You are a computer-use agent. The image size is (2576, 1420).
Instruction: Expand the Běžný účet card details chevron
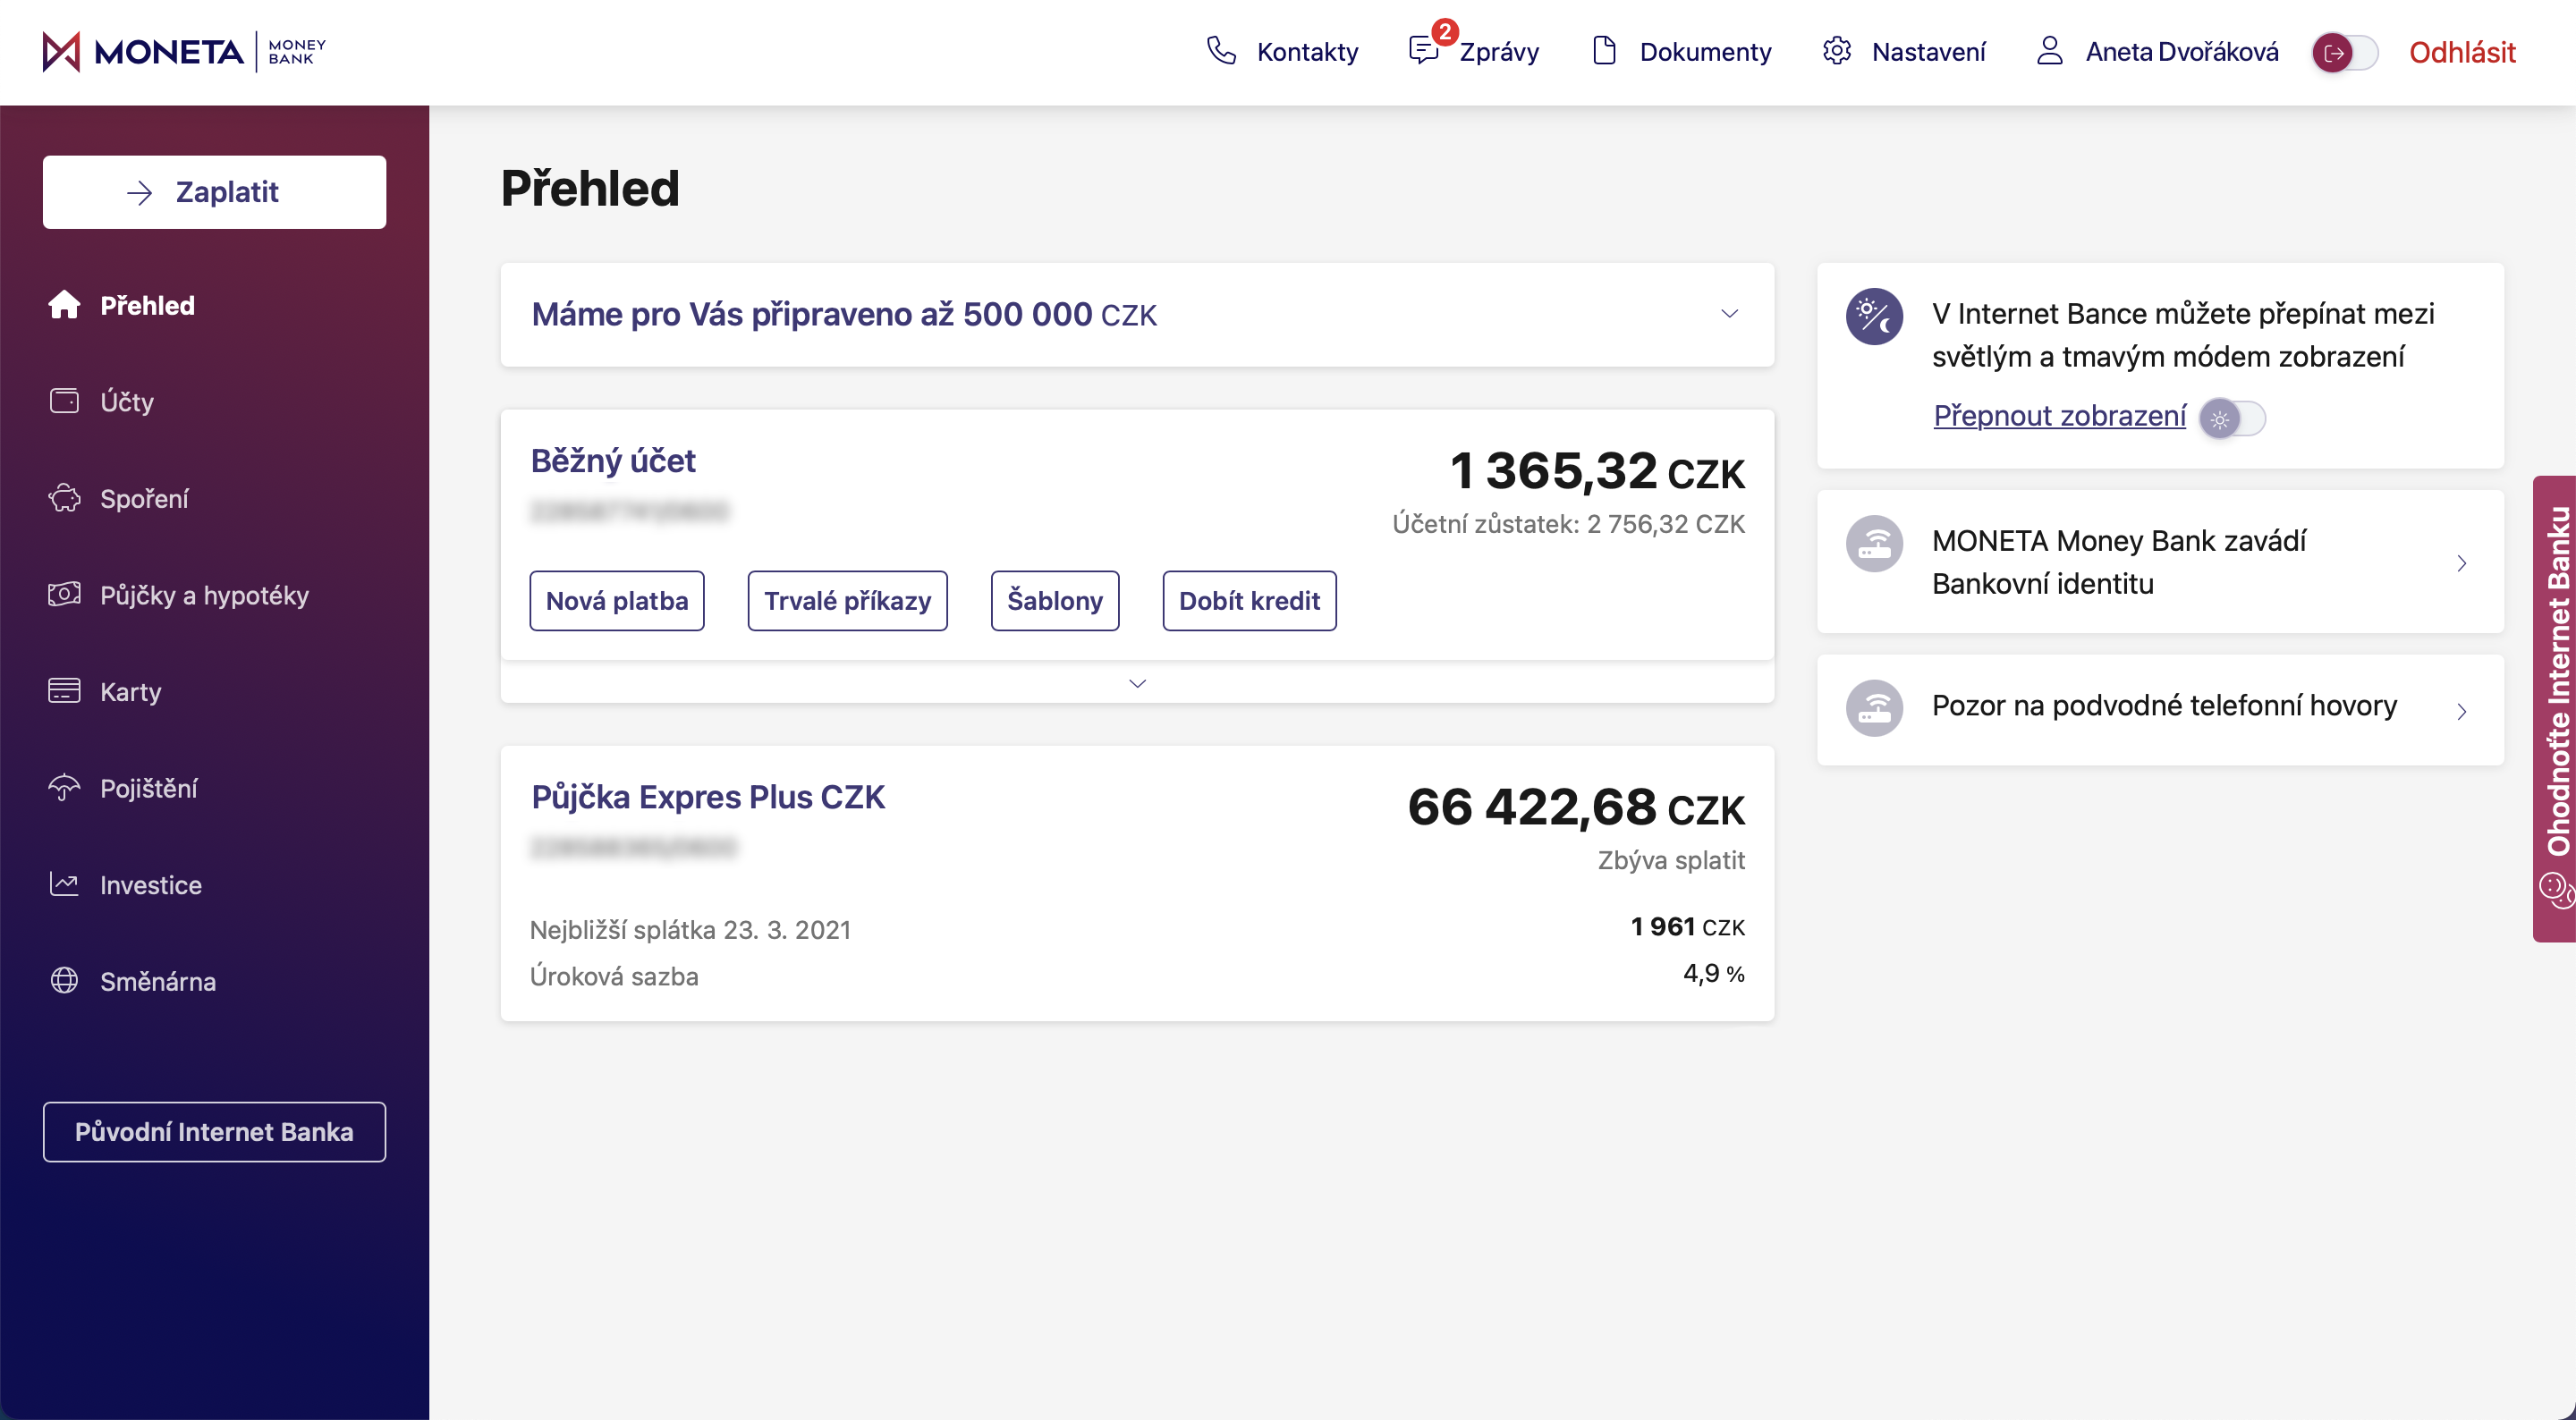pyautogui.click(x=1137, y=683)
